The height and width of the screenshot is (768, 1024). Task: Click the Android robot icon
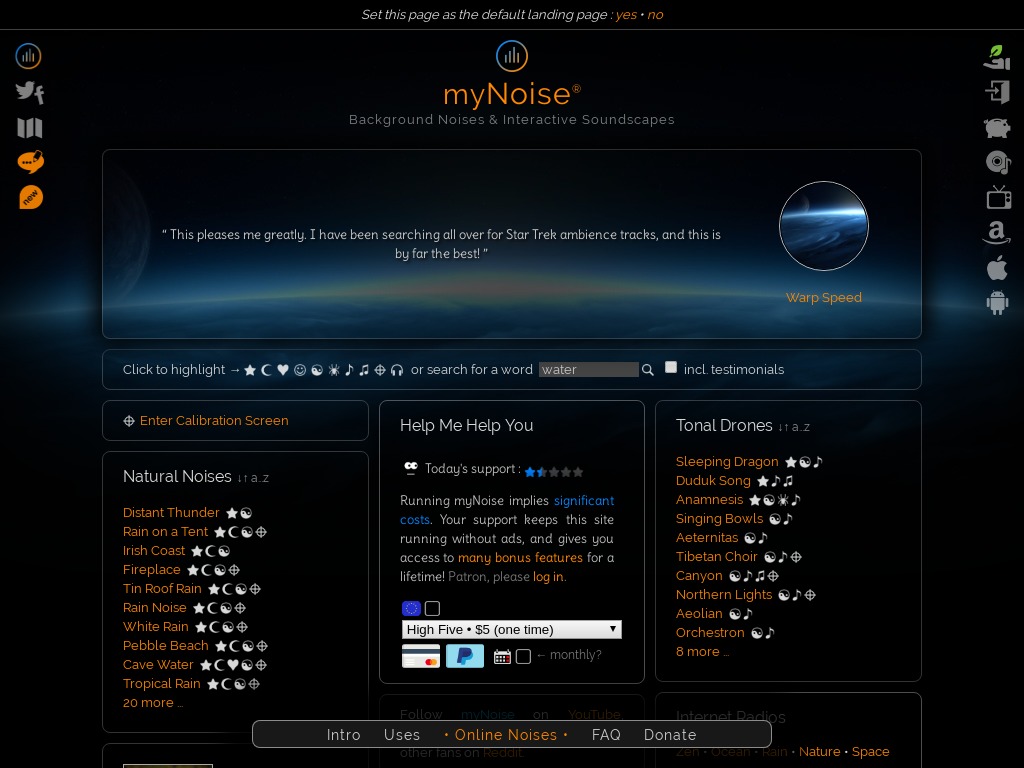click(997, 302)
